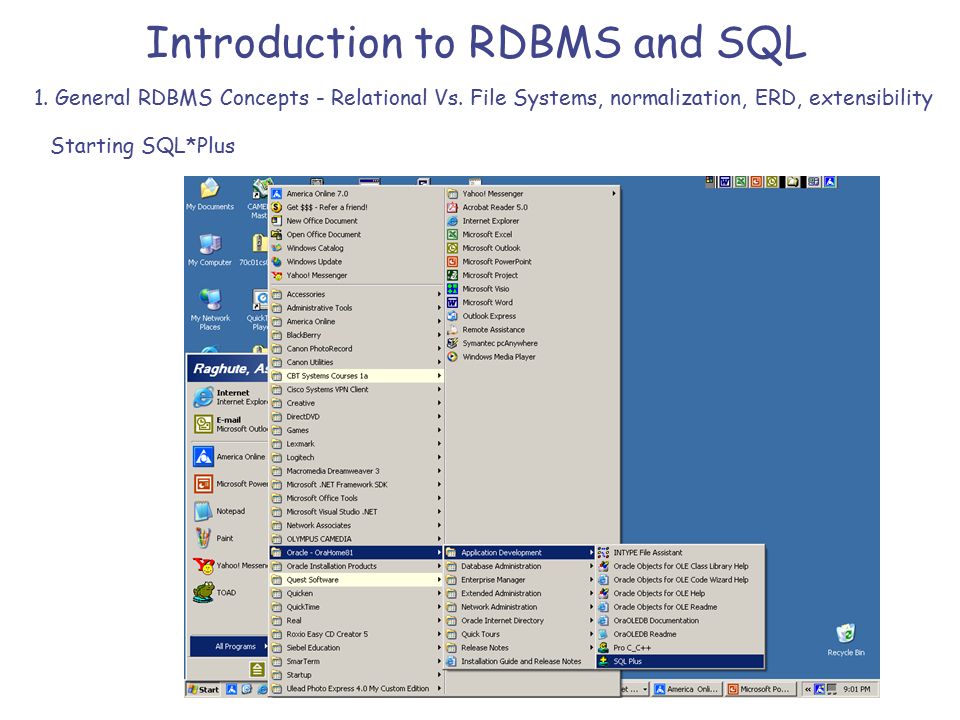Screen dimensions: 960x720
Task: Choose New Office Document
Action: 356,221
